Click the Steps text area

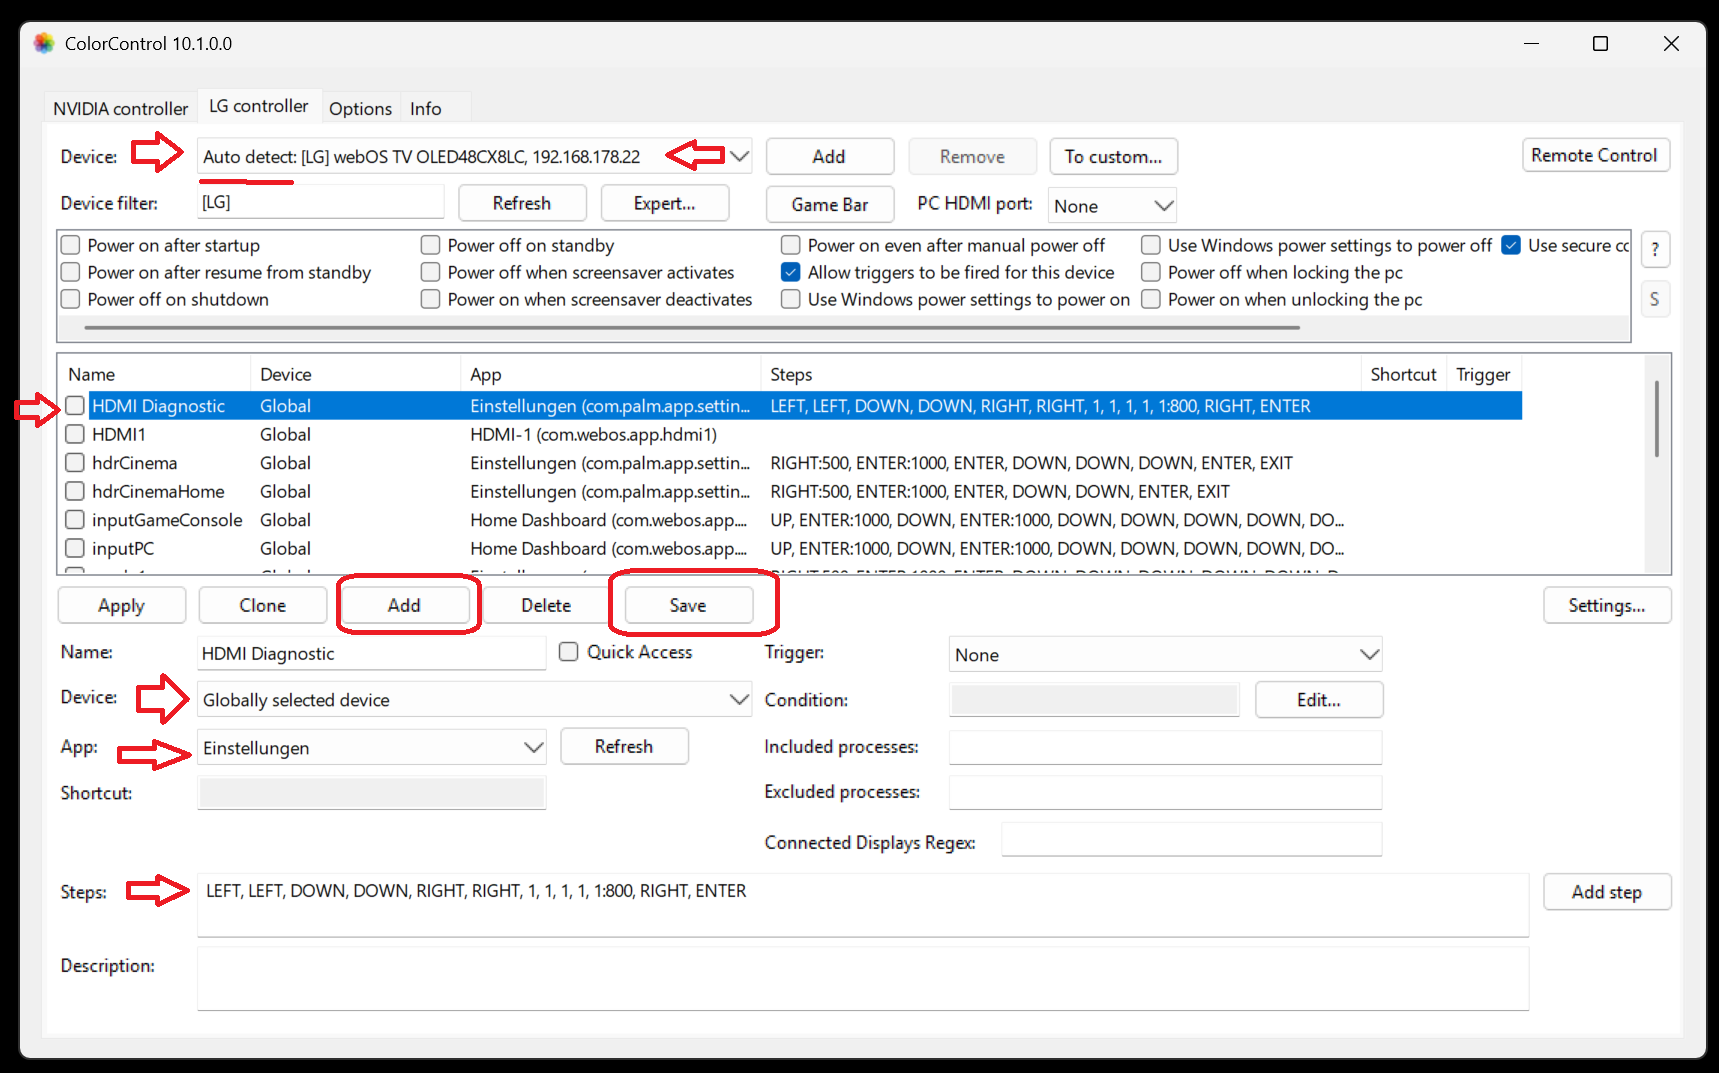coord(863,905)
